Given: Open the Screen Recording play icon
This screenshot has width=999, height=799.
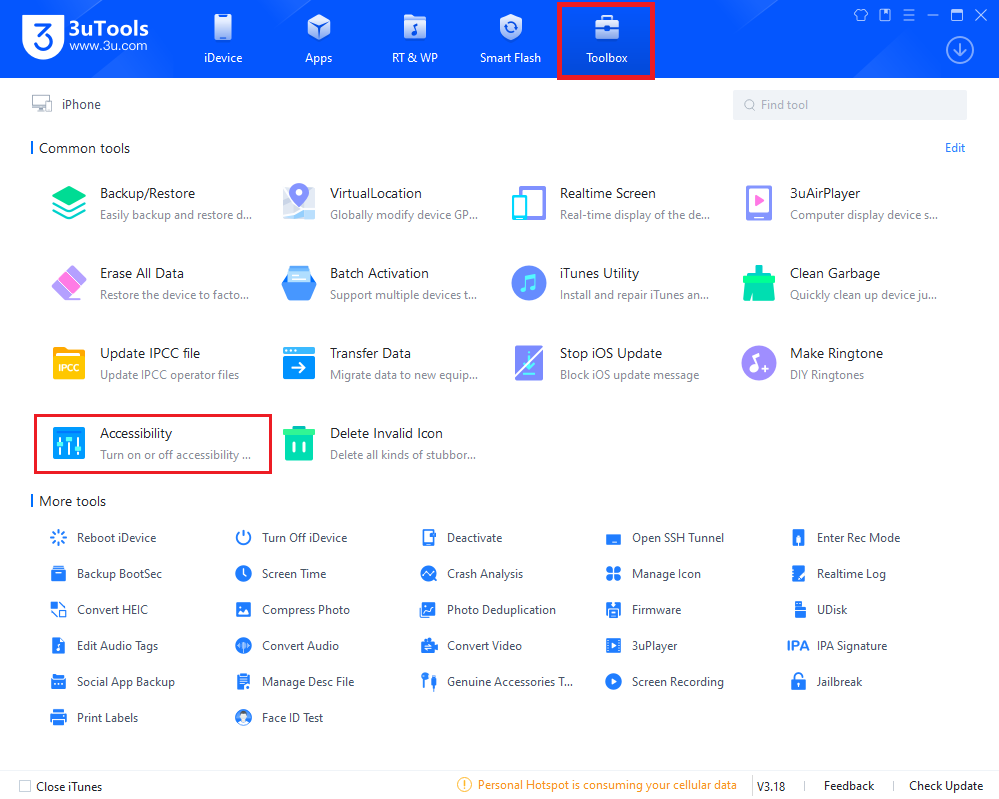Looking at the screenshot, I should coord(614,682).
